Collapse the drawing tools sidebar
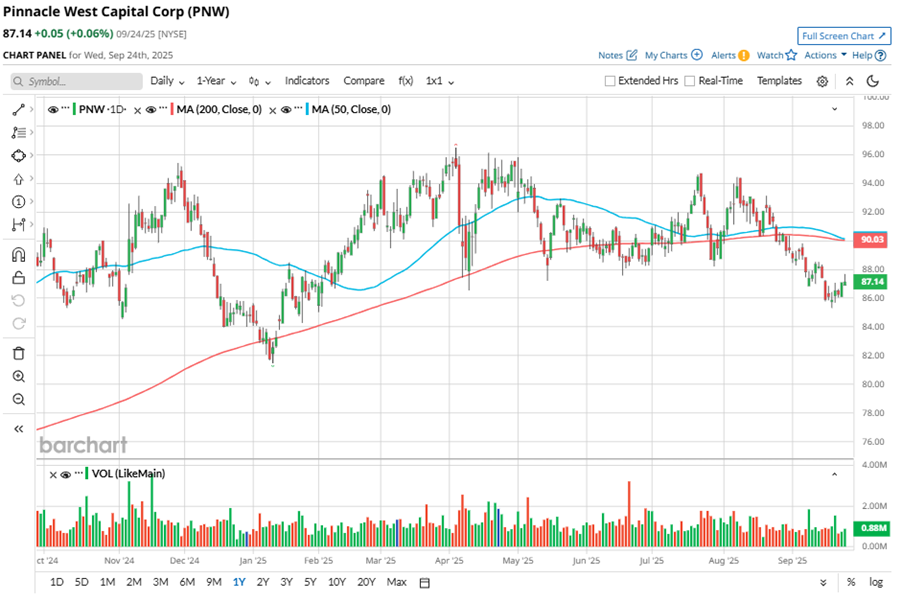 [18, 428]
